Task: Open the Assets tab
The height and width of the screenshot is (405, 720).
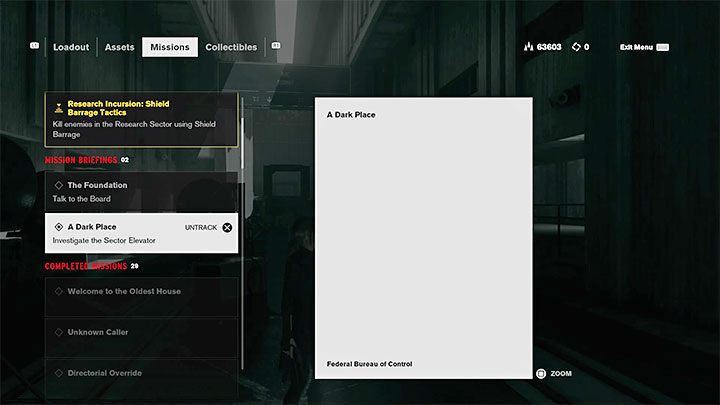Action: tap(119, 47)
